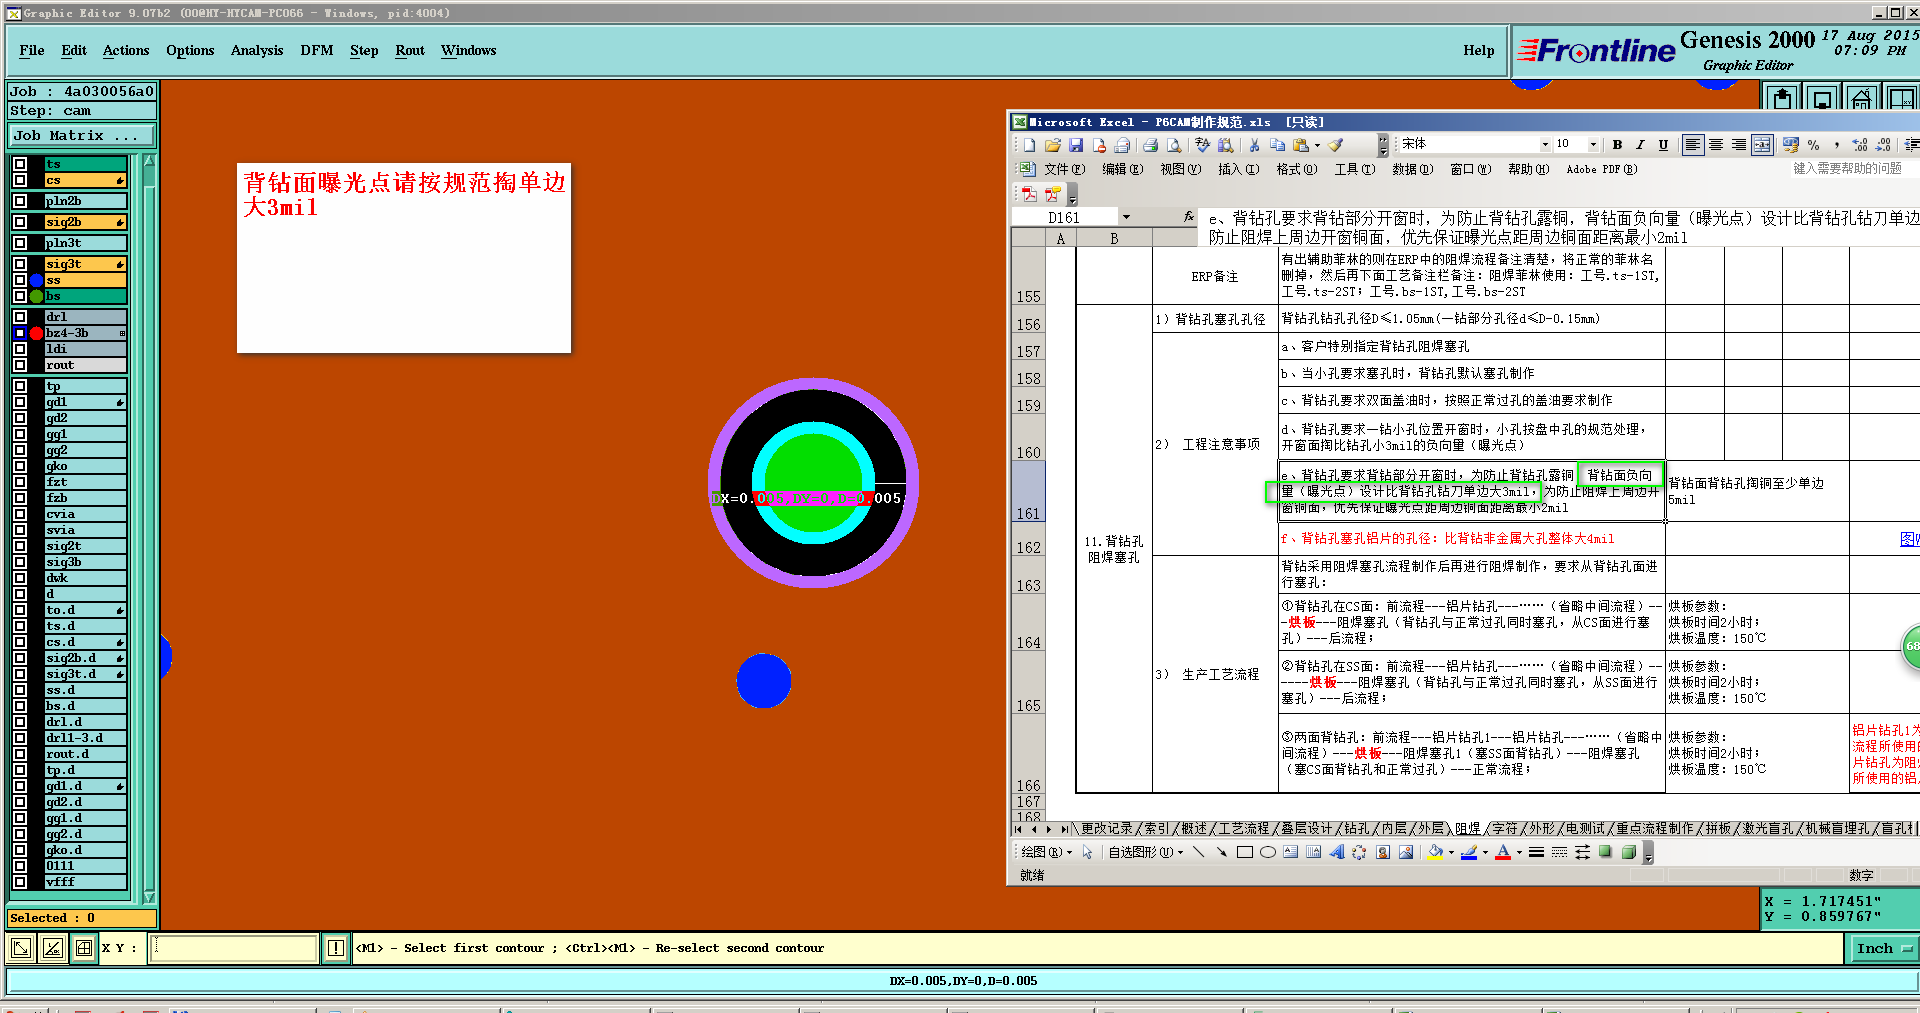This screenshot has height=1013, width=1920.
Task: Click the Save disk icon in Excel
Action: pyautogui.click(x=1076, y=145)
